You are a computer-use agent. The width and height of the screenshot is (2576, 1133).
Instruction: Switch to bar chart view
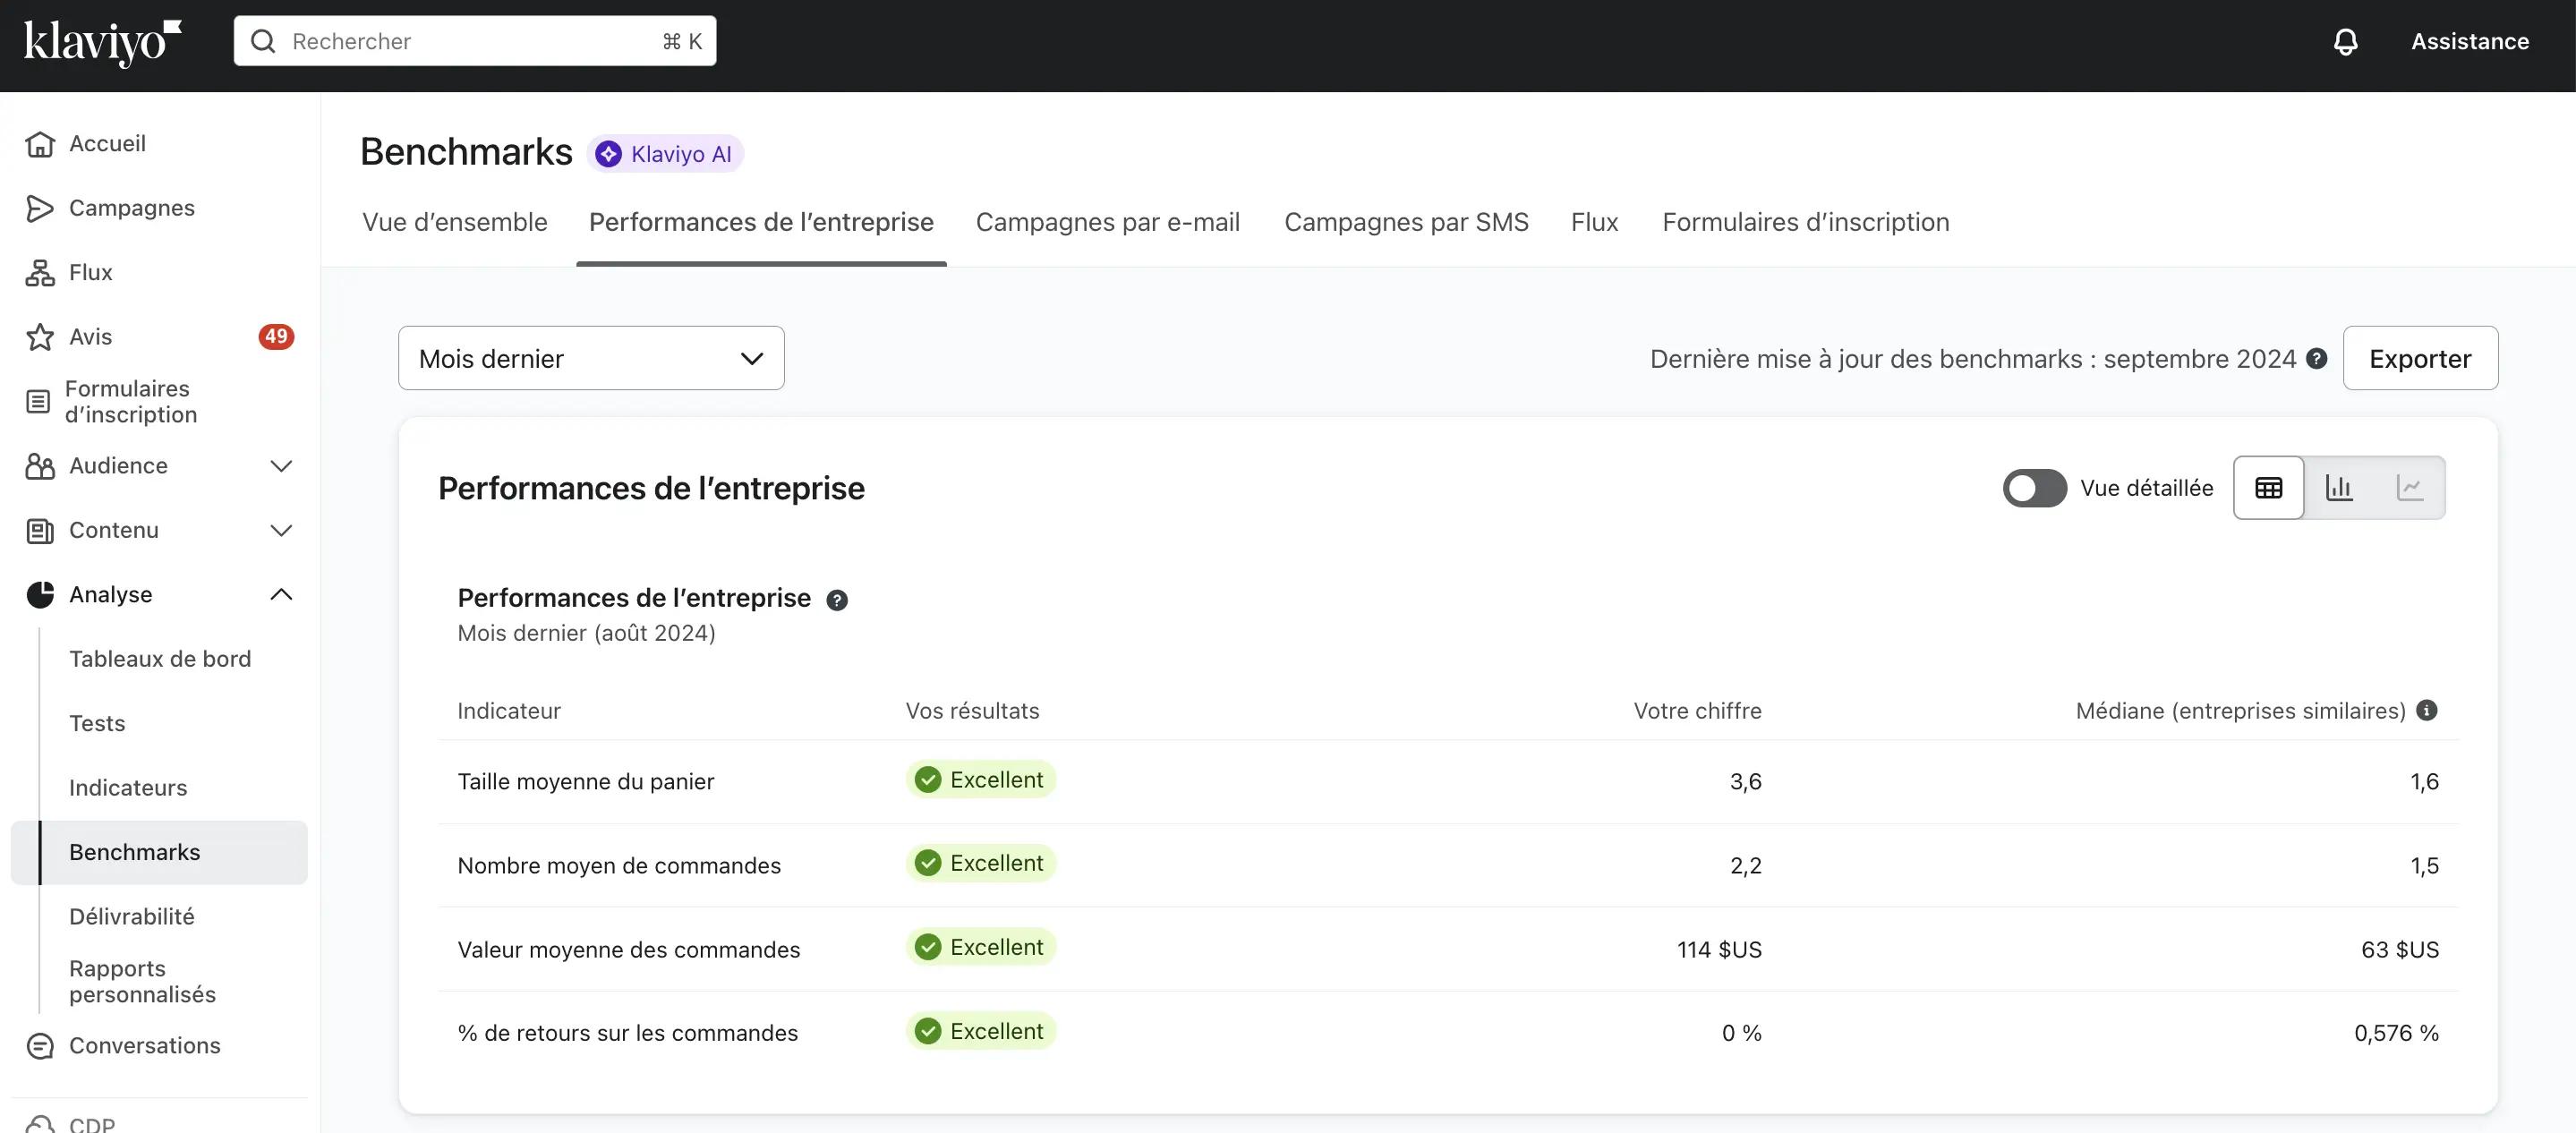coord(2339,488)
